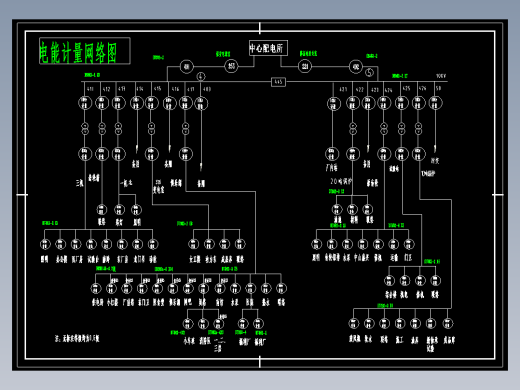This screenshot has height=390, width=520.
Task: Select the lower meter circle on feeder 411
Action: click(85, 154)
